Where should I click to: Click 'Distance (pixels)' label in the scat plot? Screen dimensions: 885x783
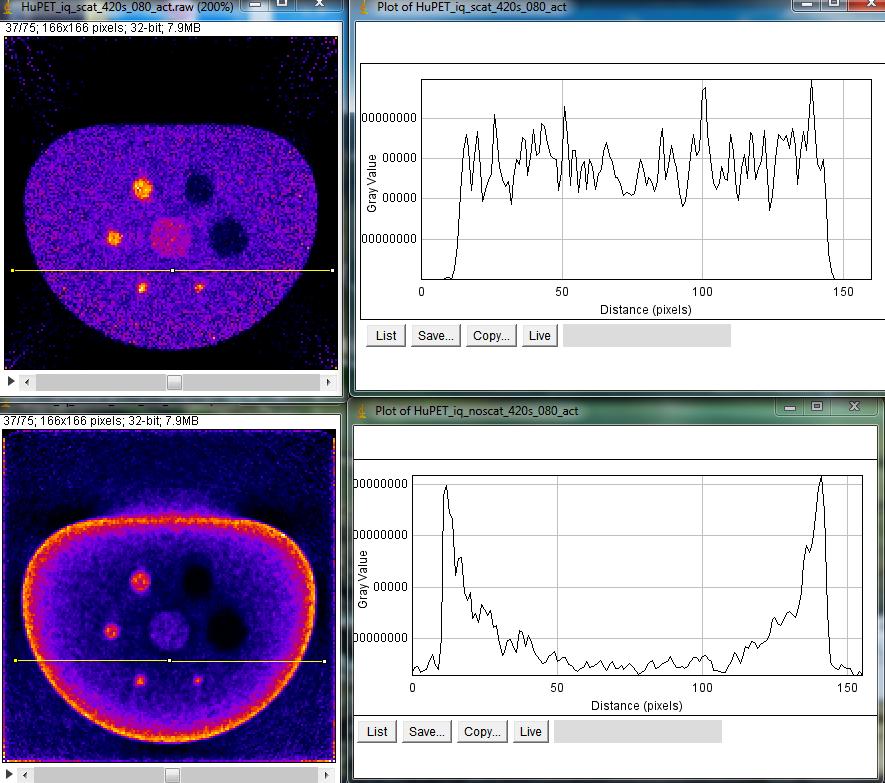(645, 309)
